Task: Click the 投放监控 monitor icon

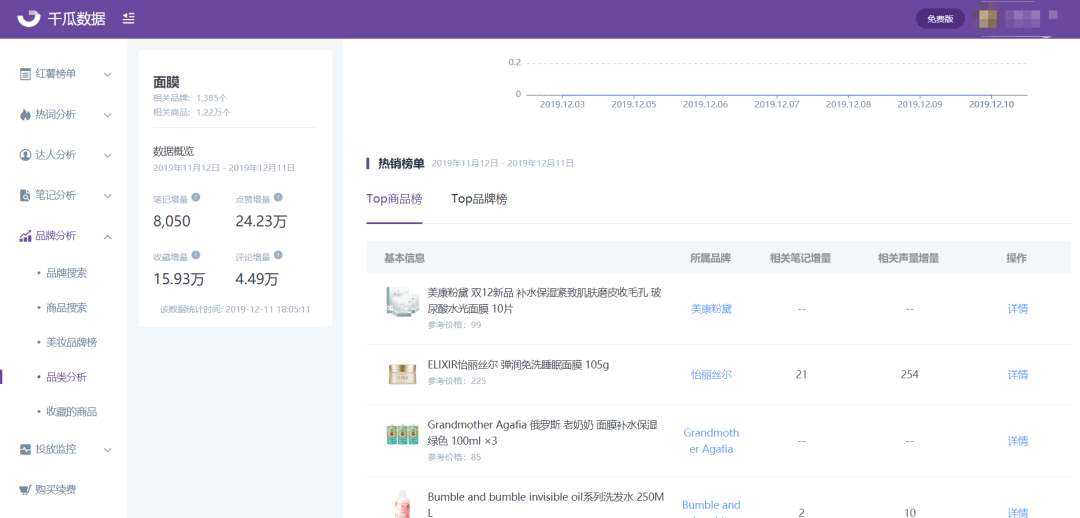Action: tap(25, 449)
